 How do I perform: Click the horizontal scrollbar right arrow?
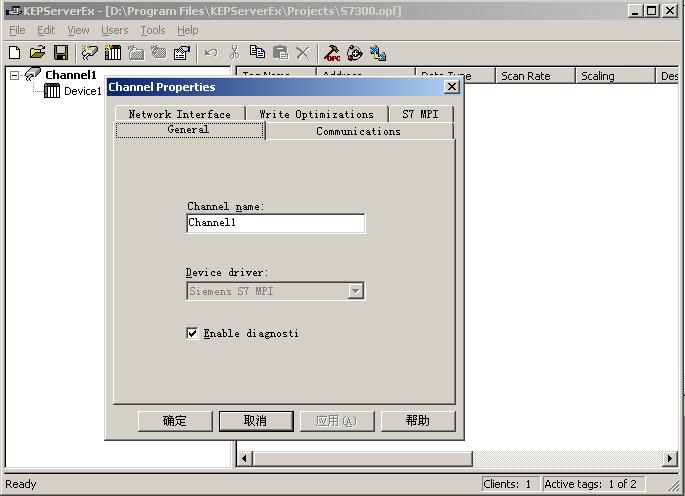(669, 459)
